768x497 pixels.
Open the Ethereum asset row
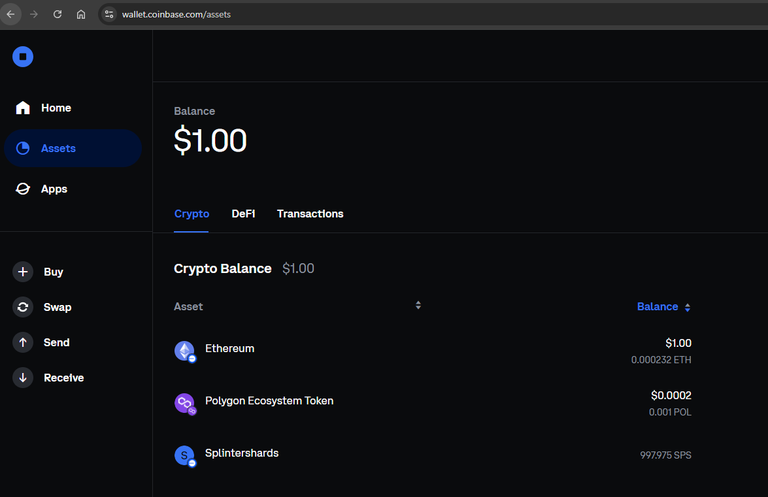[x=432, y=351]
